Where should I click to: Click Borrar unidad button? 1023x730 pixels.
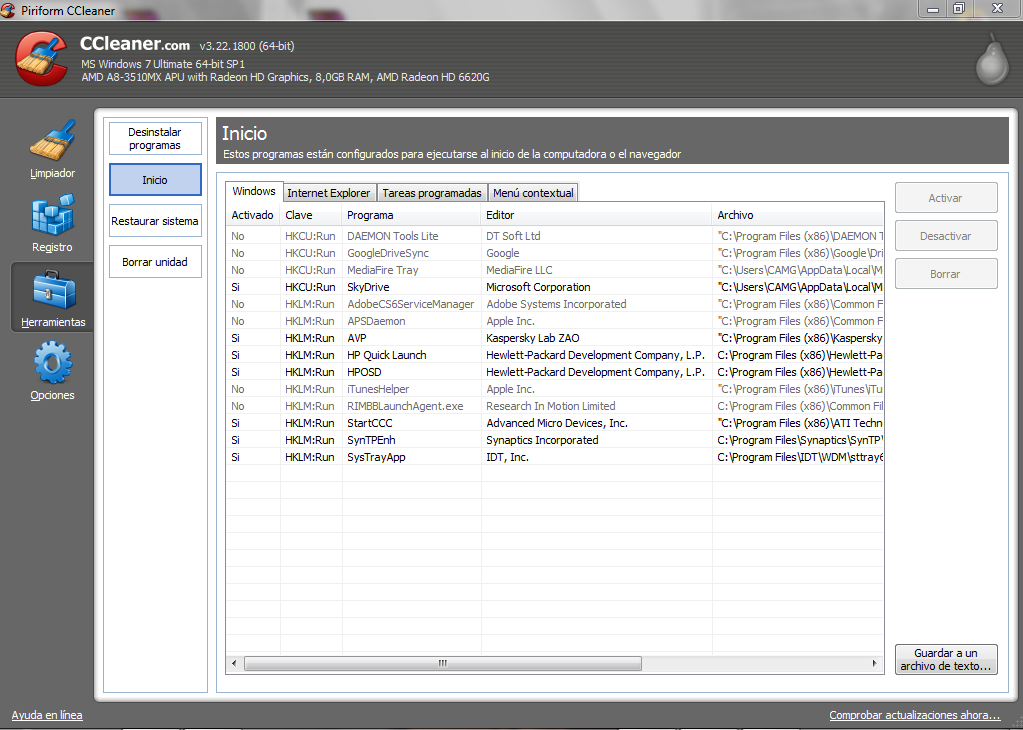pyautogui.click(x=155, y=262)
